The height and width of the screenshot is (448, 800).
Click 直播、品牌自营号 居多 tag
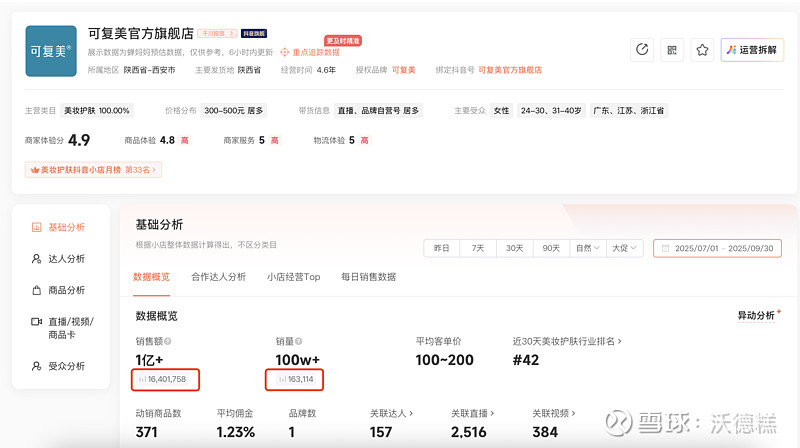[378, 110]
